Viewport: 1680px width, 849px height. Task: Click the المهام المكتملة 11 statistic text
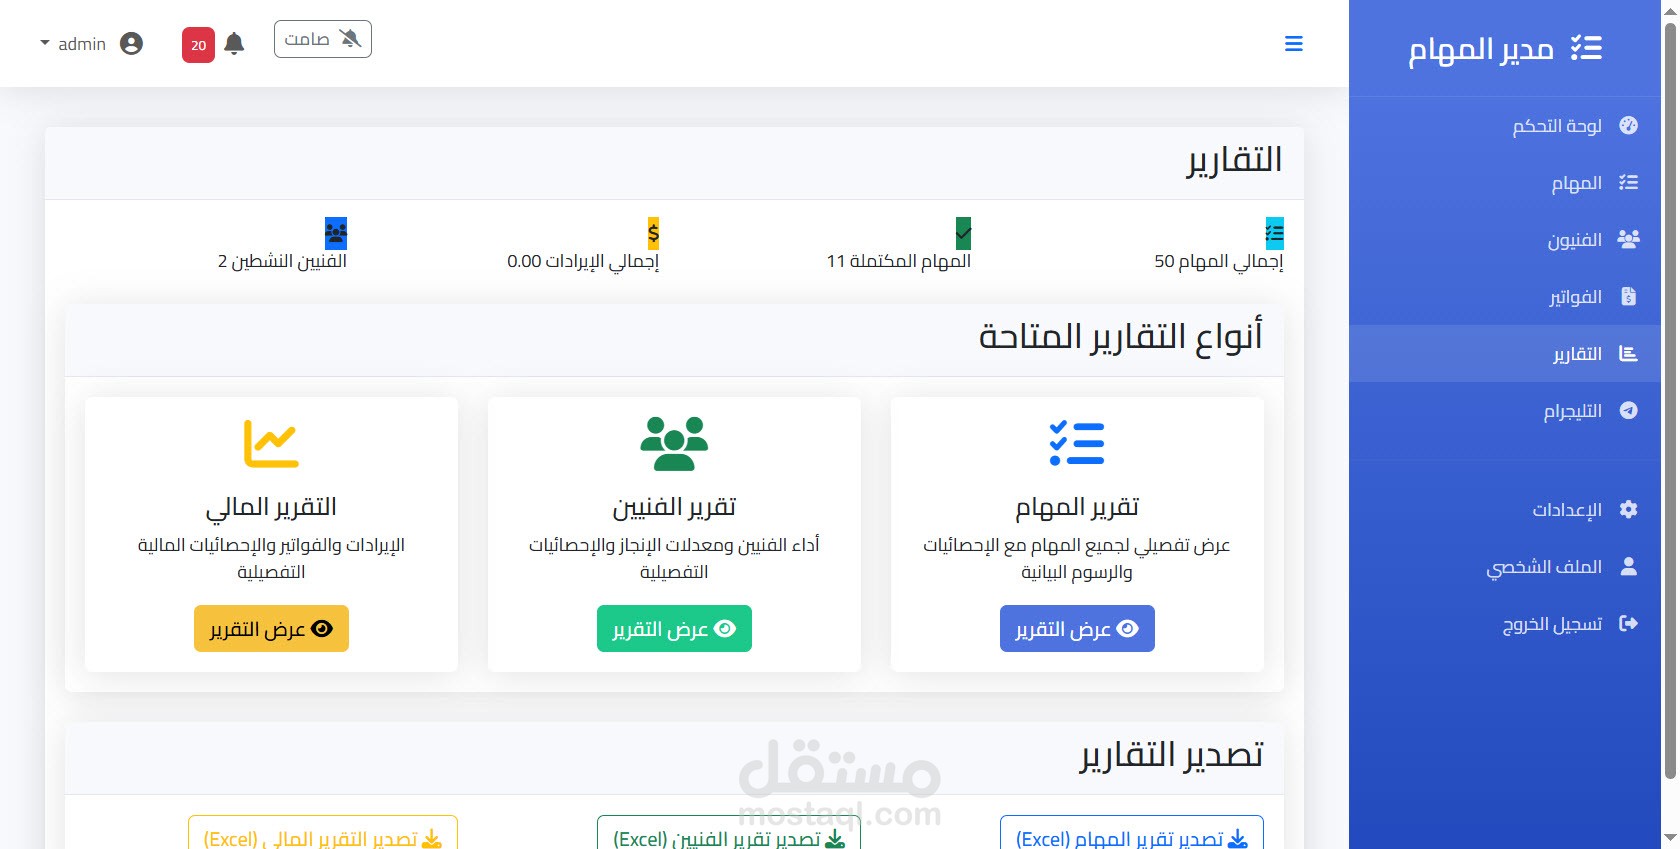[x=898, y=261]
